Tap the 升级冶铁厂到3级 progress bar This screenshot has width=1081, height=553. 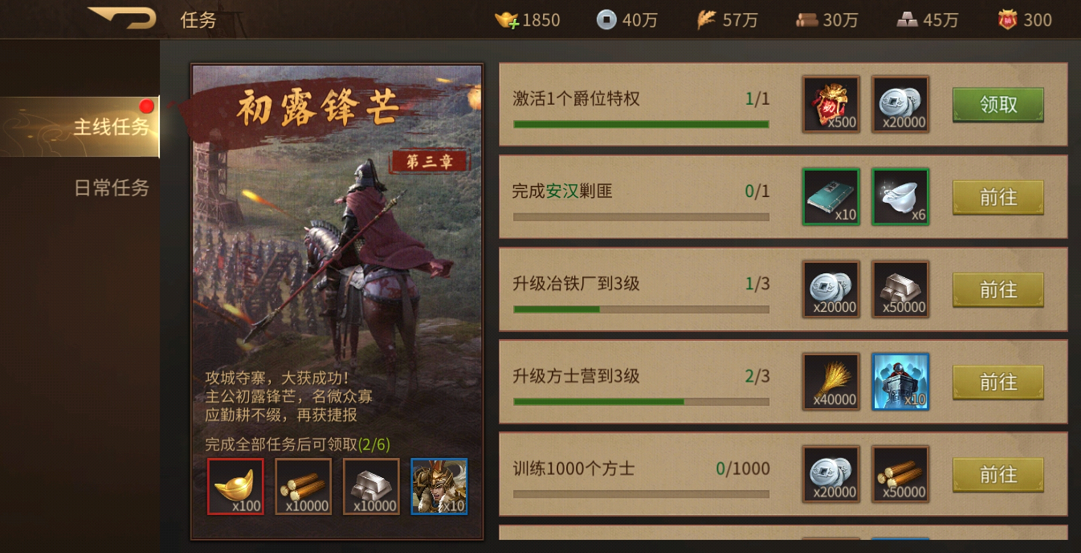(x=641, y=309)
